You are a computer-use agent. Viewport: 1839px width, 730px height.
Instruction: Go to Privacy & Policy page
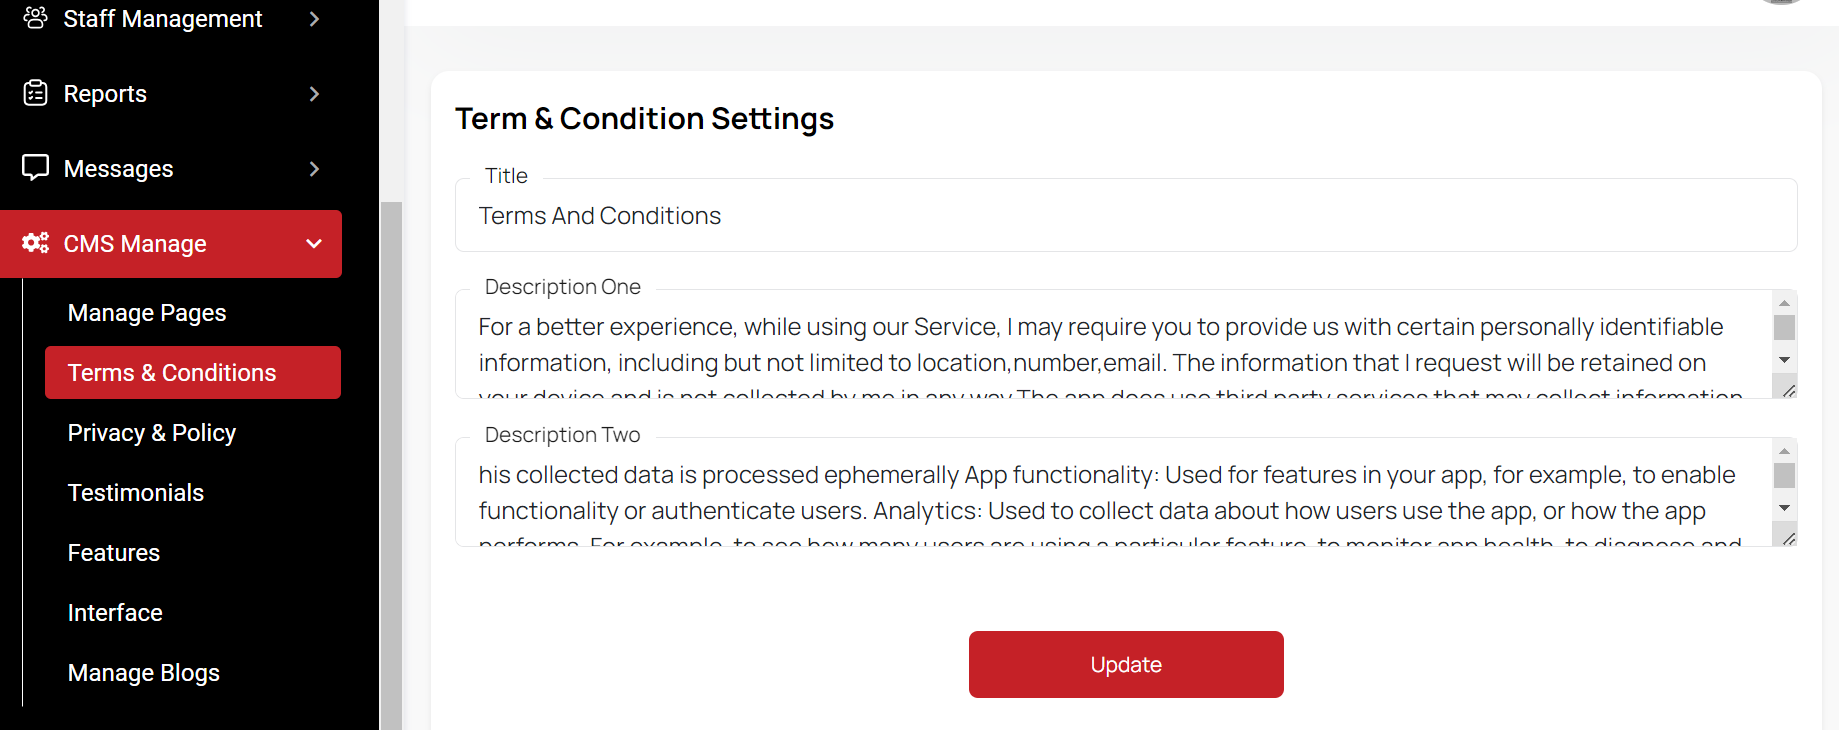click(x=152, y=433)
